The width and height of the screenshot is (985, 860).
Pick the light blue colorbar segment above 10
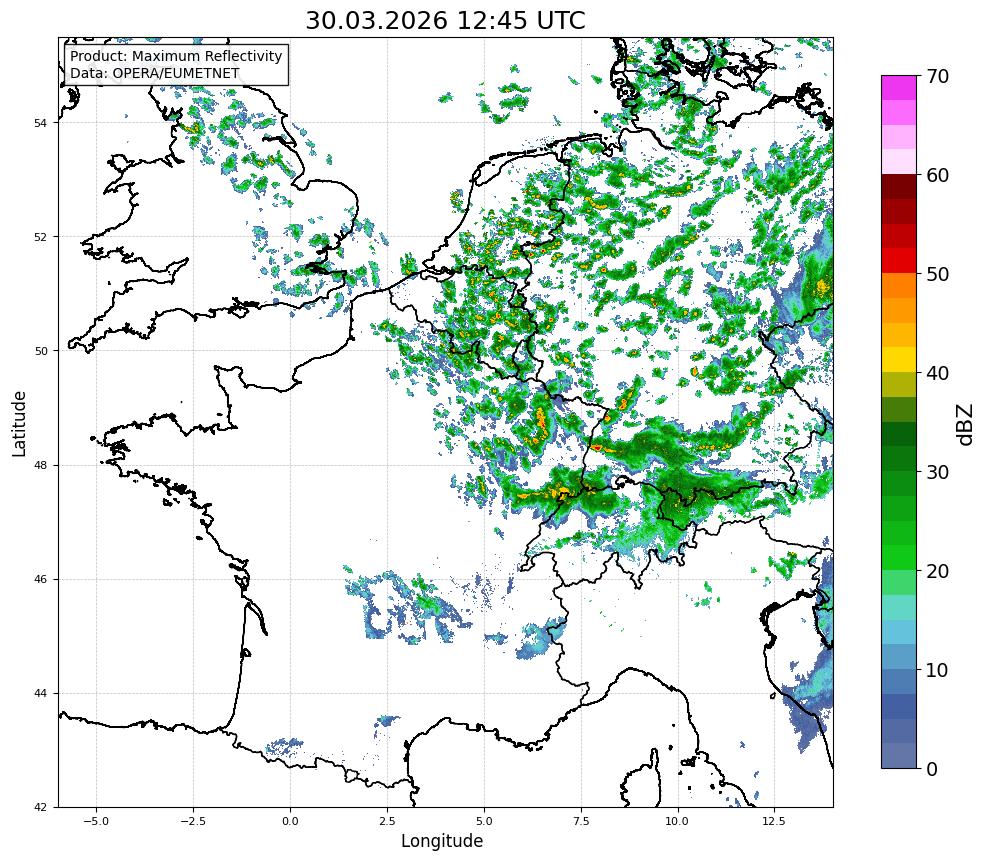[x=899, y=656]
